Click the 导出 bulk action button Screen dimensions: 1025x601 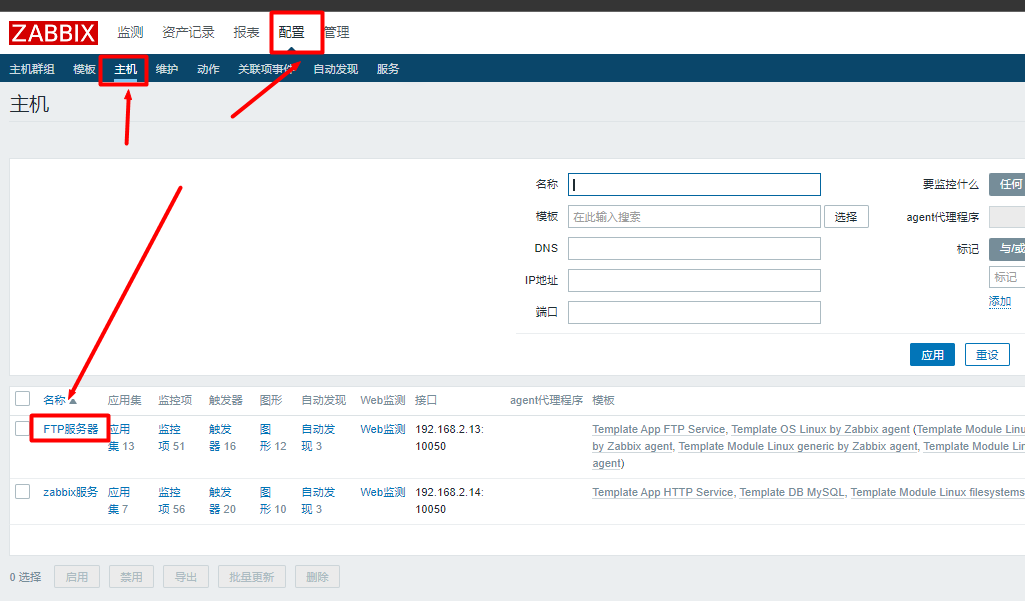pos(186,577)
